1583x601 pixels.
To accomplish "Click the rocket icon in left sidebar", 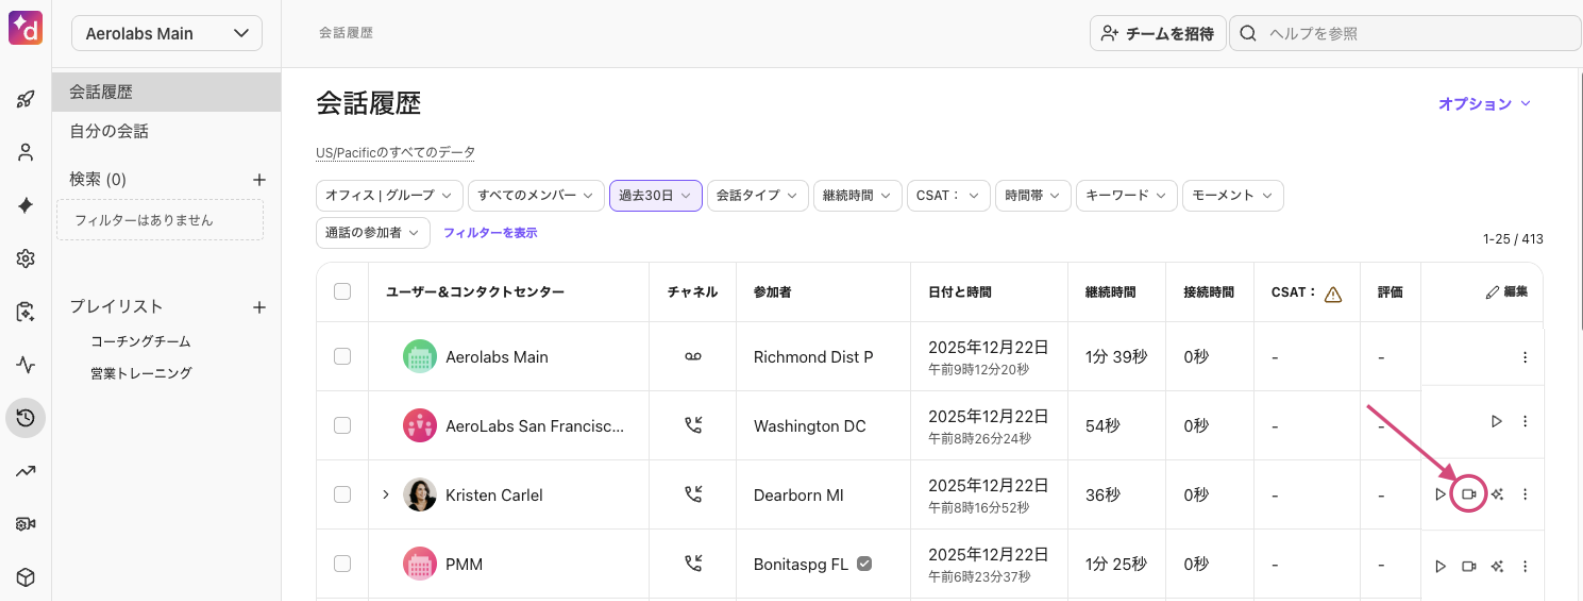I will pos(26,99).
